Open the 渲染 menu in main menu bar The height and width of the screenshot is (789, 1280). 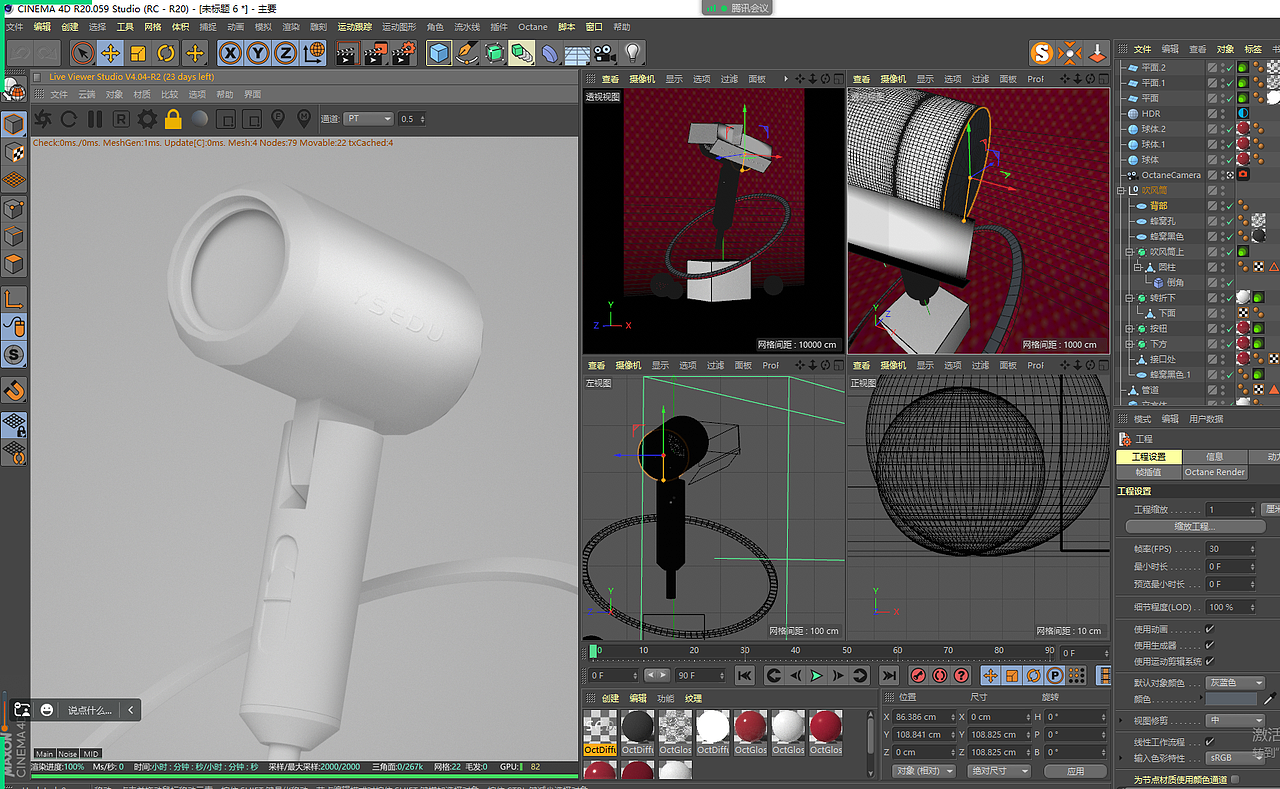(x=291, y=27)
